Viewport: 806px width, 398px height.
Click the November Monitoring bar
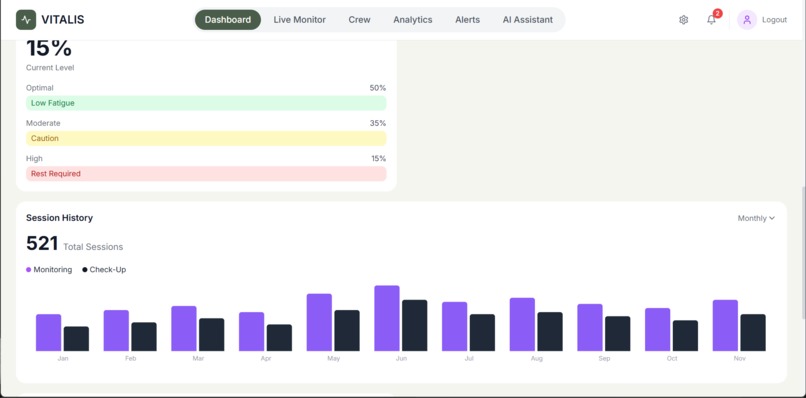click(x=725, y=325)
